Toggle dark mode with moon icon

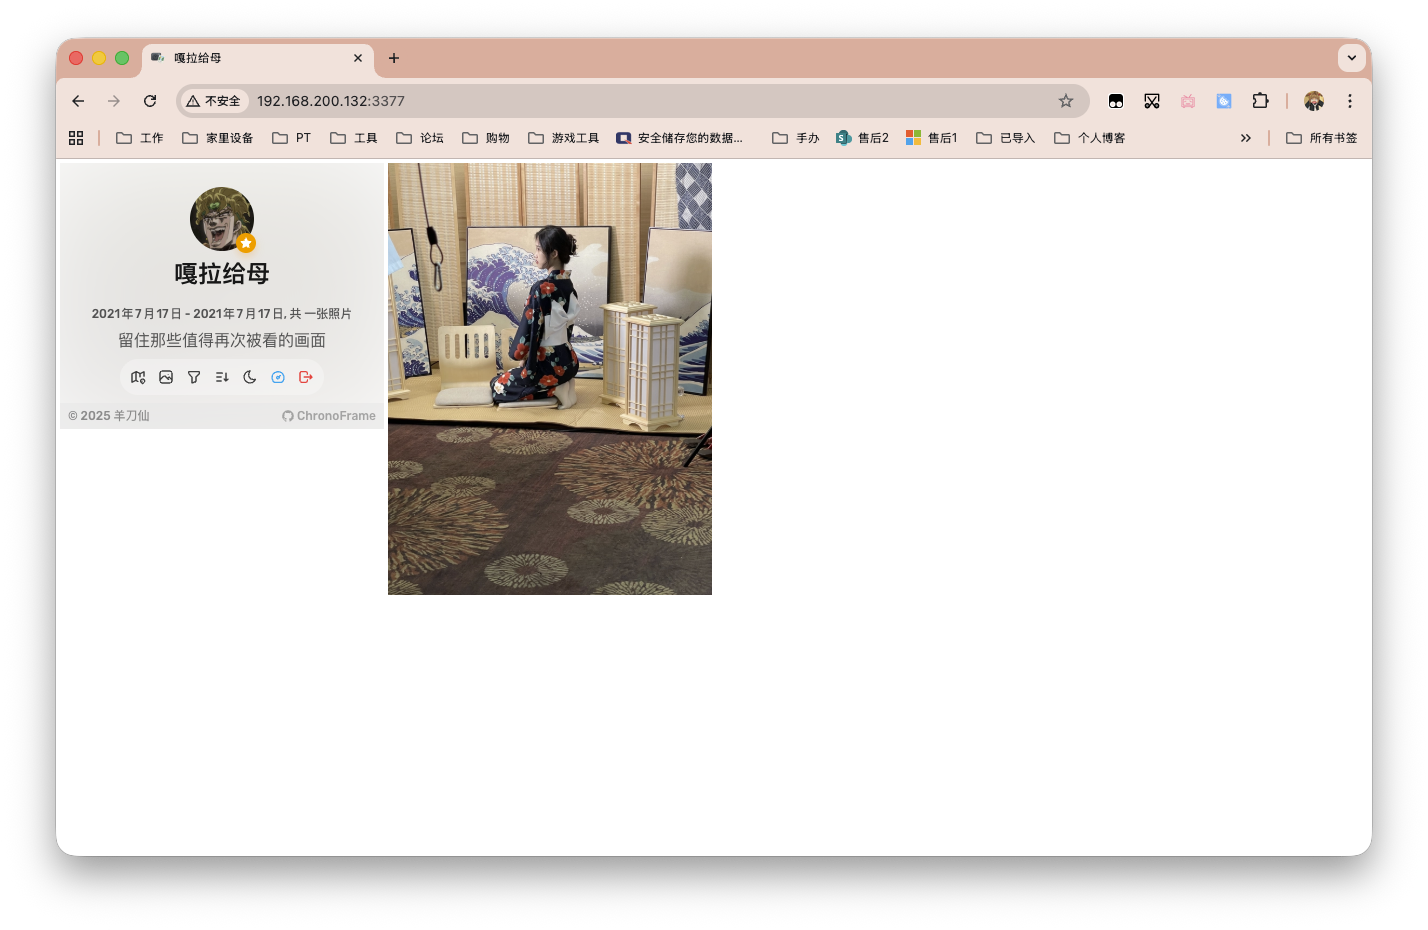click(250, 377)
